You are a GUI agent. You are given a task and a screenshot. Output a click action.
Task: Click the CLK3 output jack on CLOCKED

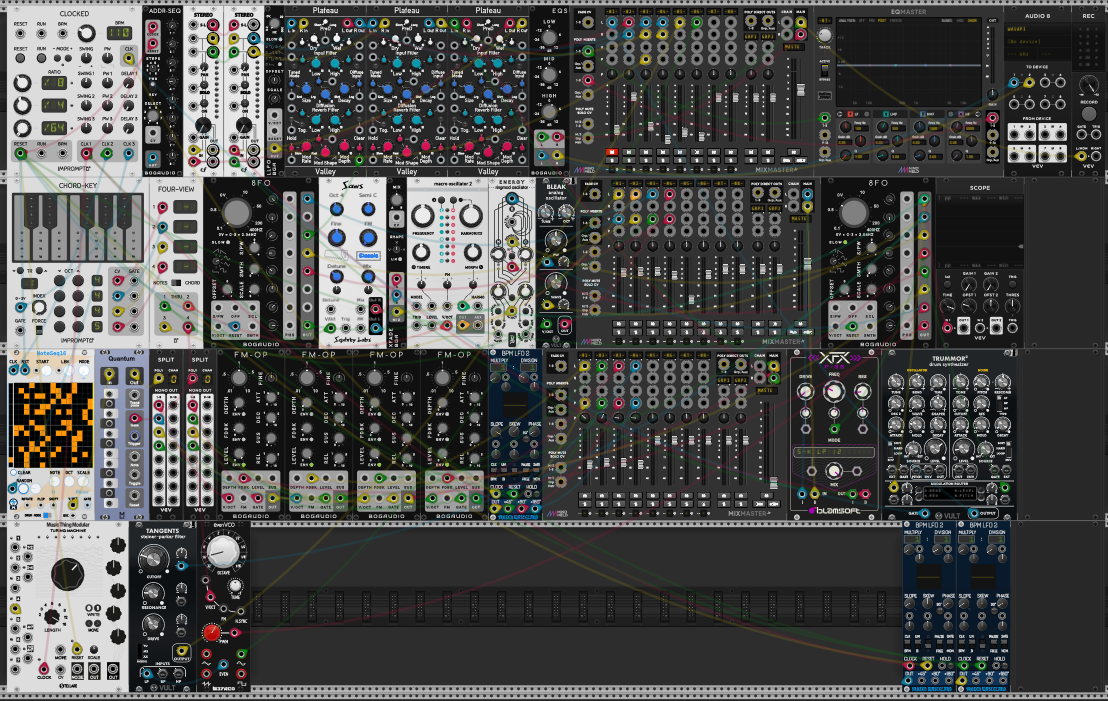129,153
